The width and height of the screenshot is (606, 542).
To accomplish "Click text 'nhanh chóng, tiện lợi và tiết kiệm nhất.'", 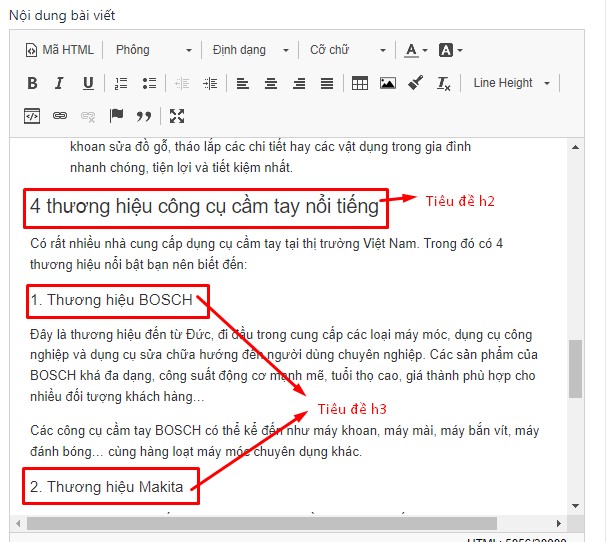I will (x=181, y=168).
